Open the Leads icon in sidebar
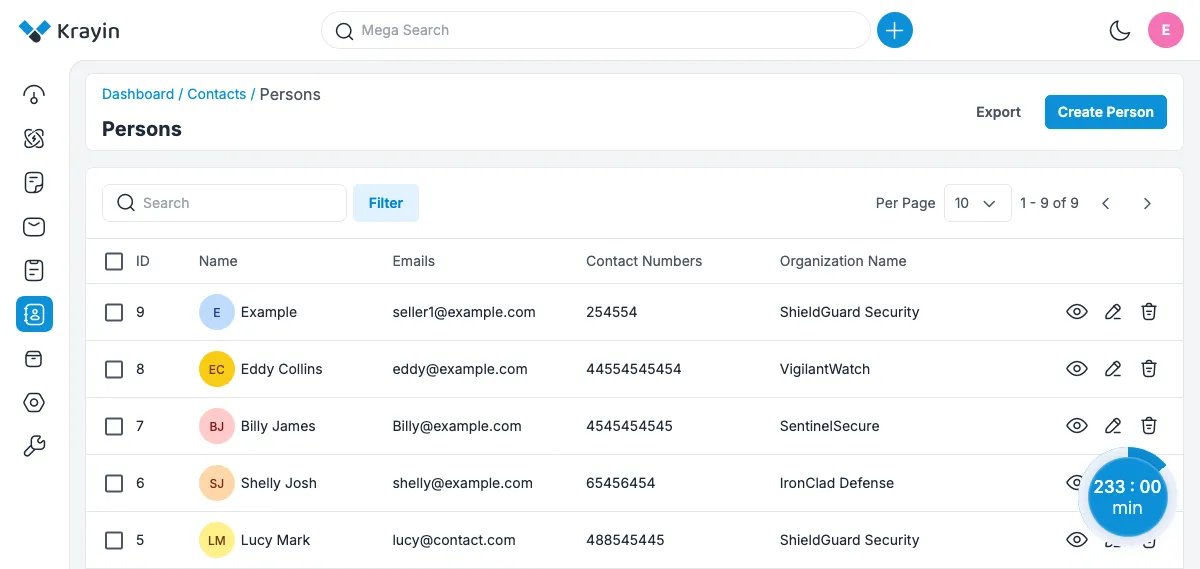 (34, 139)
